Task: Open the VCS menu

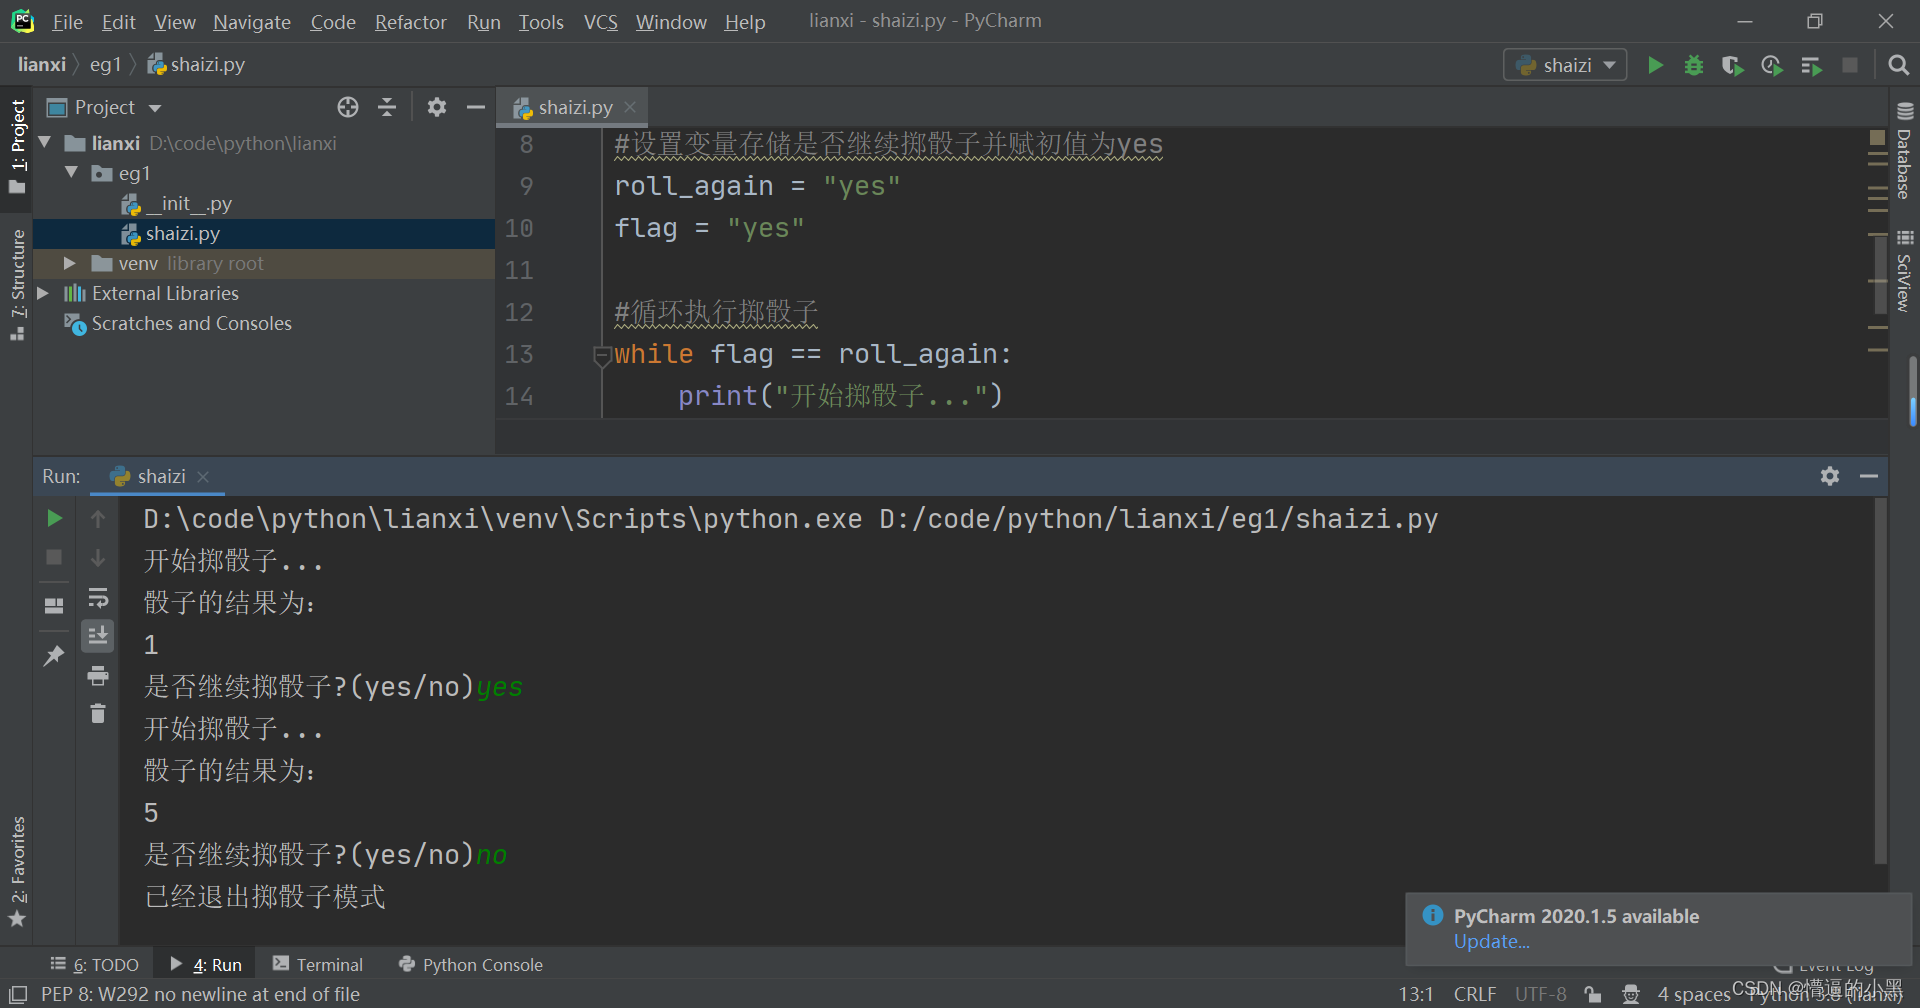Action: 600,21
